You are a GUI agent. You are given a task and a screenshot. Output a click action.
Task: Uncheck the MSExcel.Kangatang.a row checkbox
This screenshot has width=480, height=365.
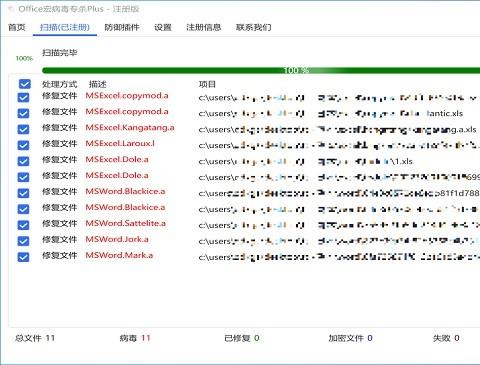click(x=23, y=129)
